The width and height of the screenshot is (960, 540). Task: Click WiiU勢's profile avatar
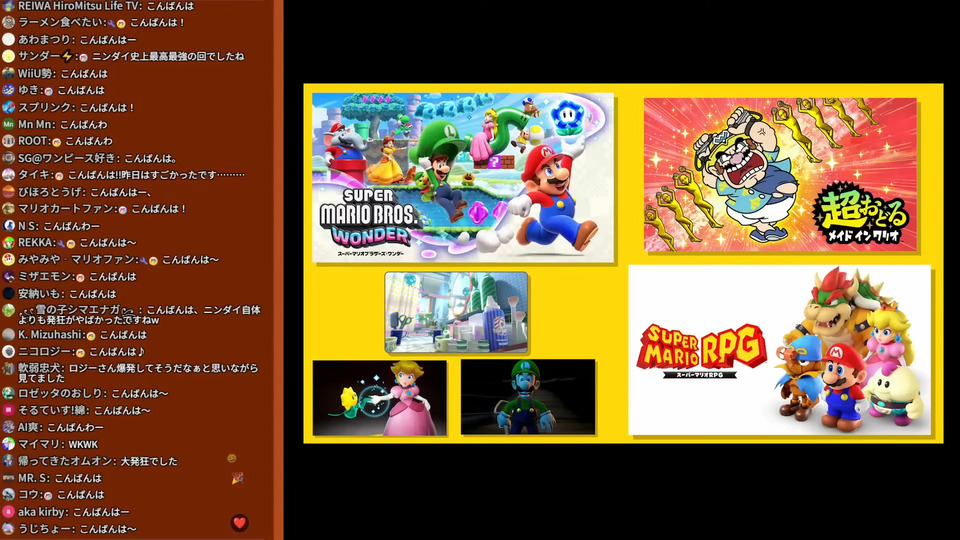[x=8, y=73]
